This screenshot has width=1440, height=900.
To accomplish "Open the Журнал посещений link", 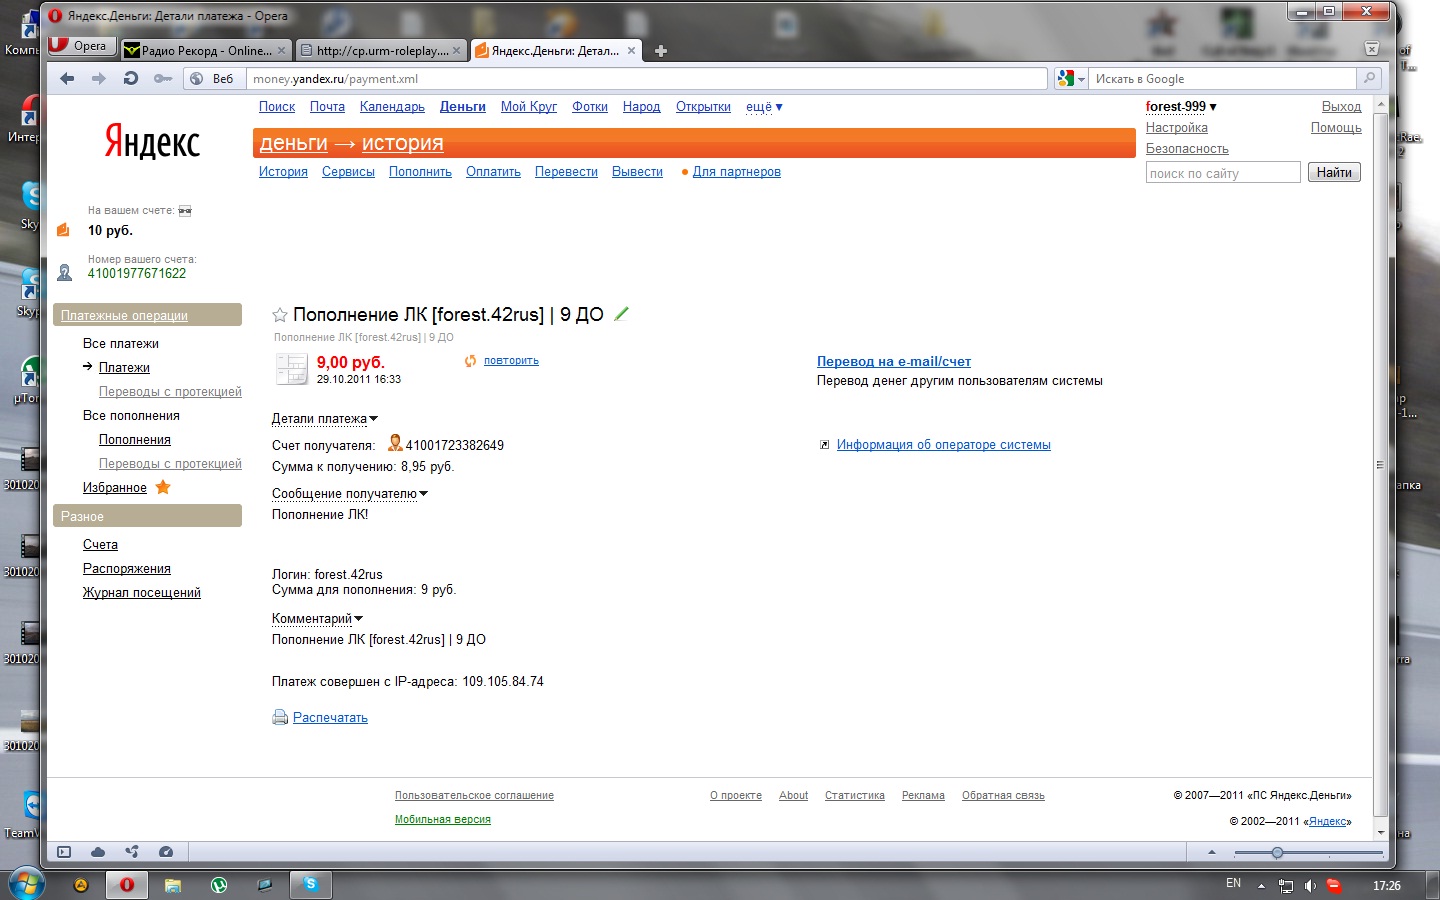I will tap(142, 593).
